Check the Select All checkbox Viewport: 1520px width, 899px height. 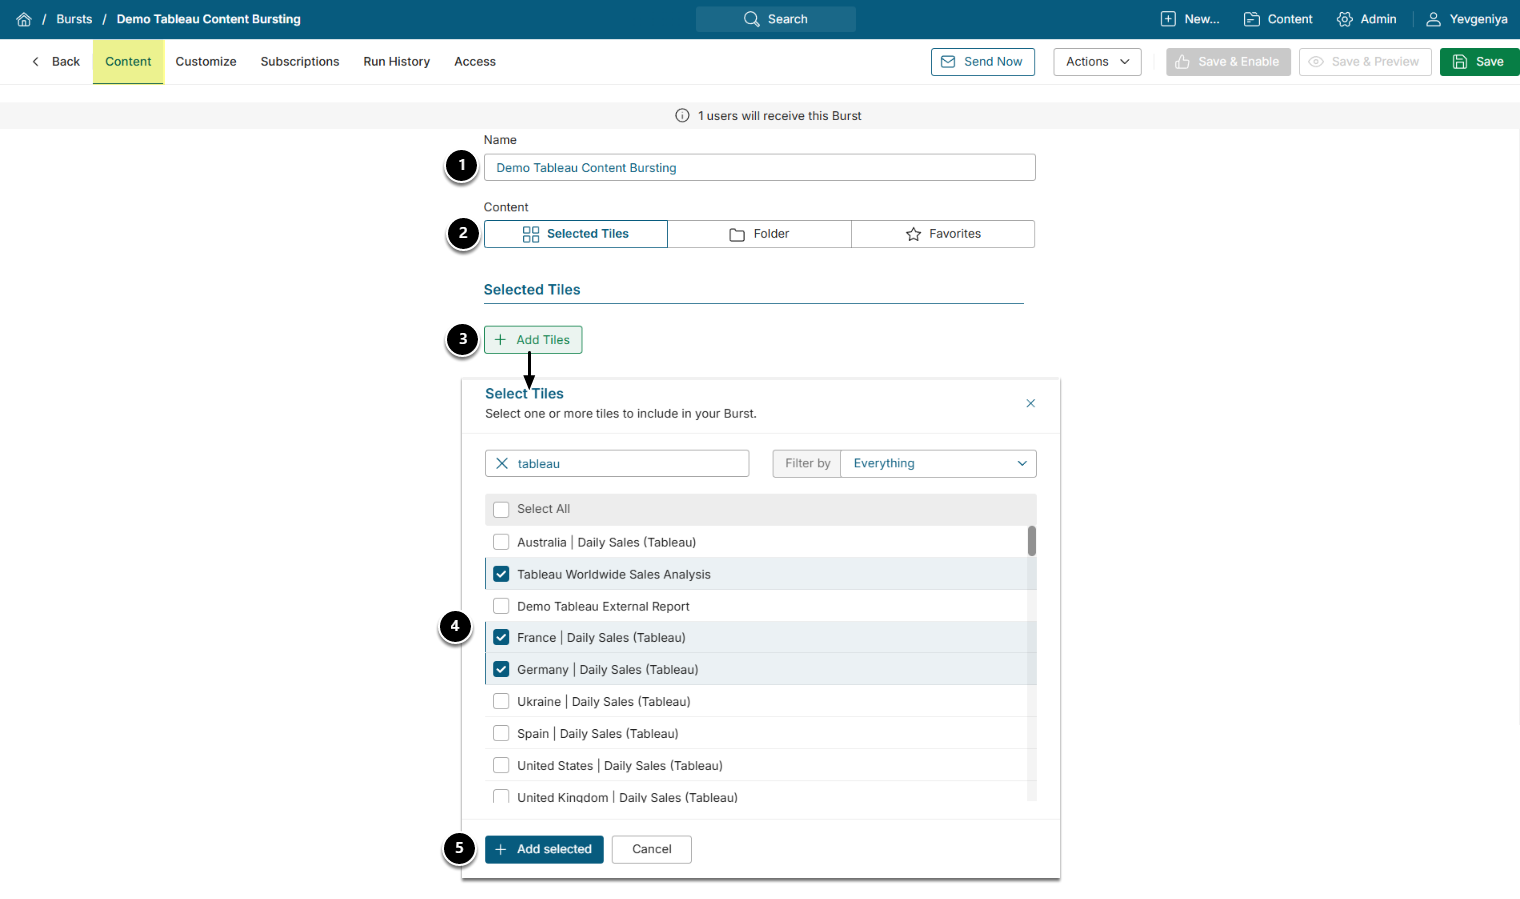coord(501,510)
